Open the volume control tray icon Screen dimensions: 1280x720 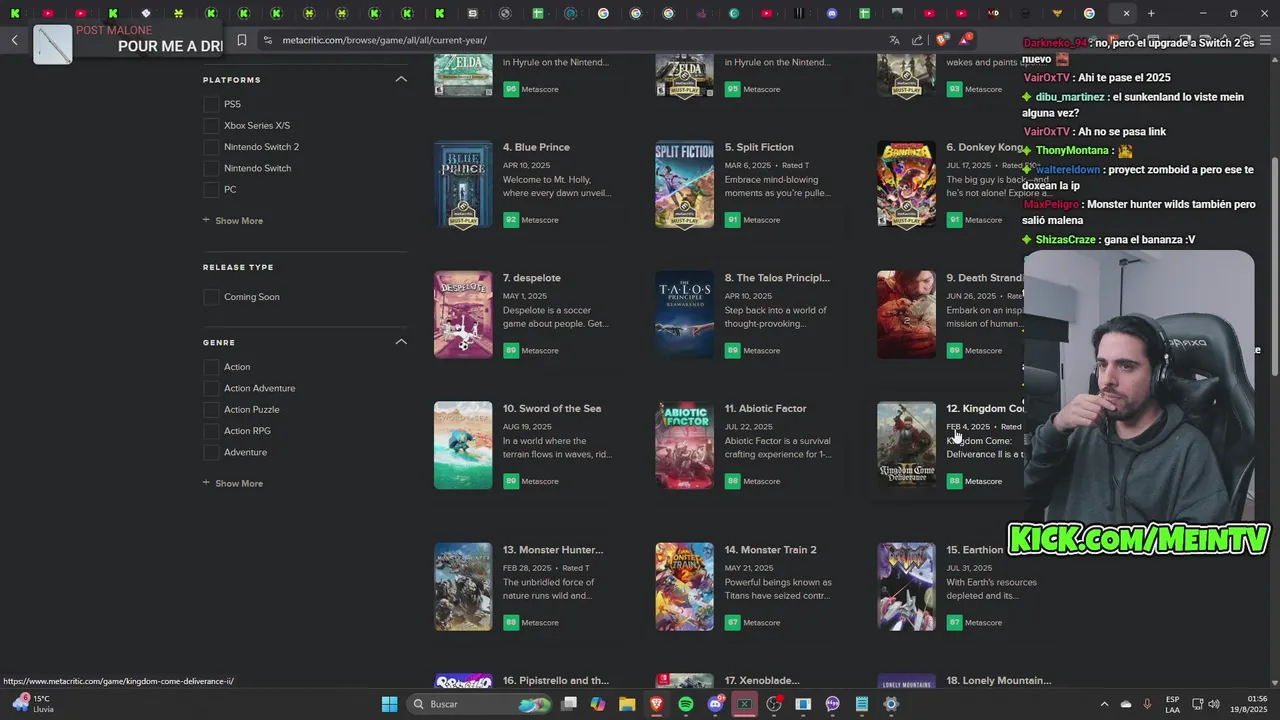click(x=1214, y=704)
